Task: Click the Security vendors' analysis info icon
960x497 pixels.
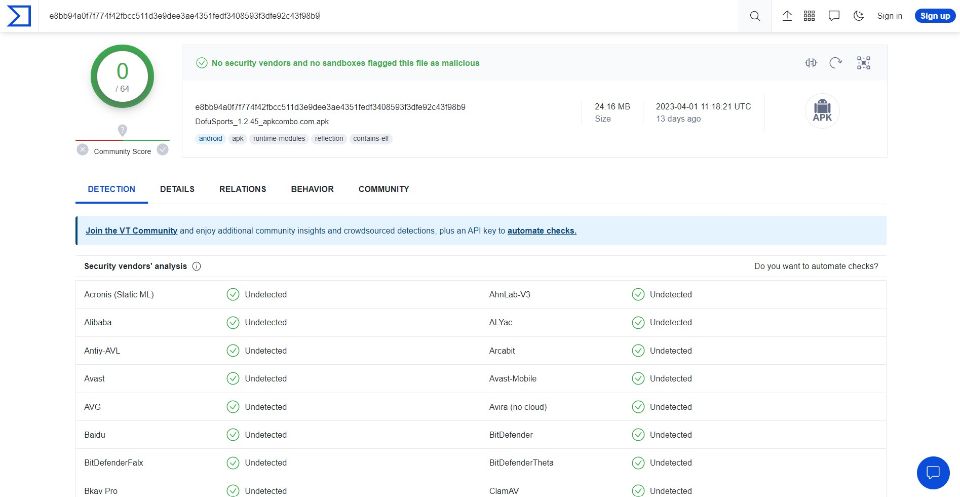Action: [197, 266]
